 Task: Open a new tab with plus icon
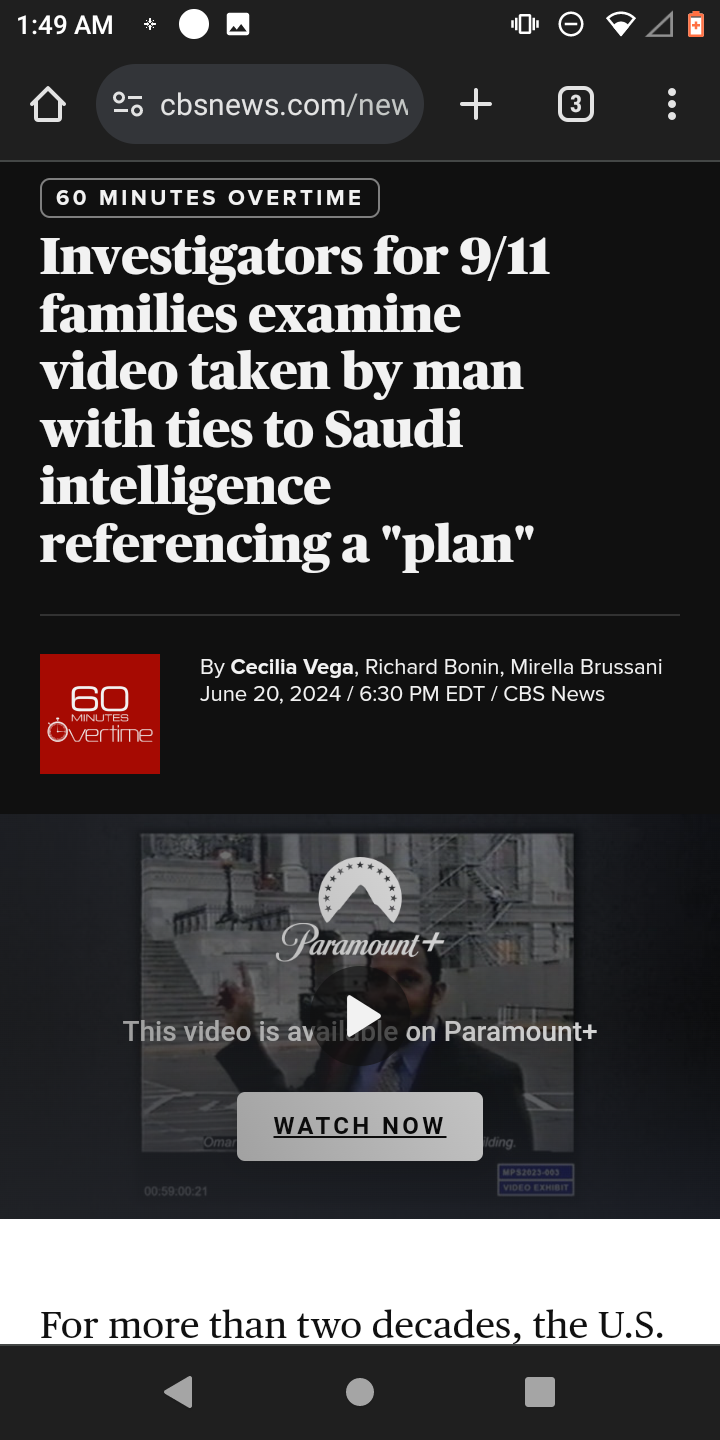click(476, 104)
